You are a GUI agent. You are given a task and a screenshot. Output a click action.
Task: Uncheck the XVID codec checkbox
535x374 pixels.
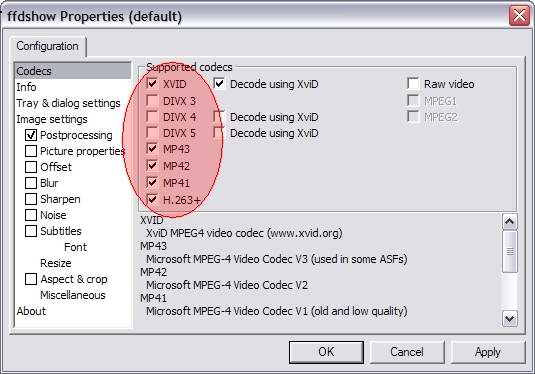click(152, 84)
